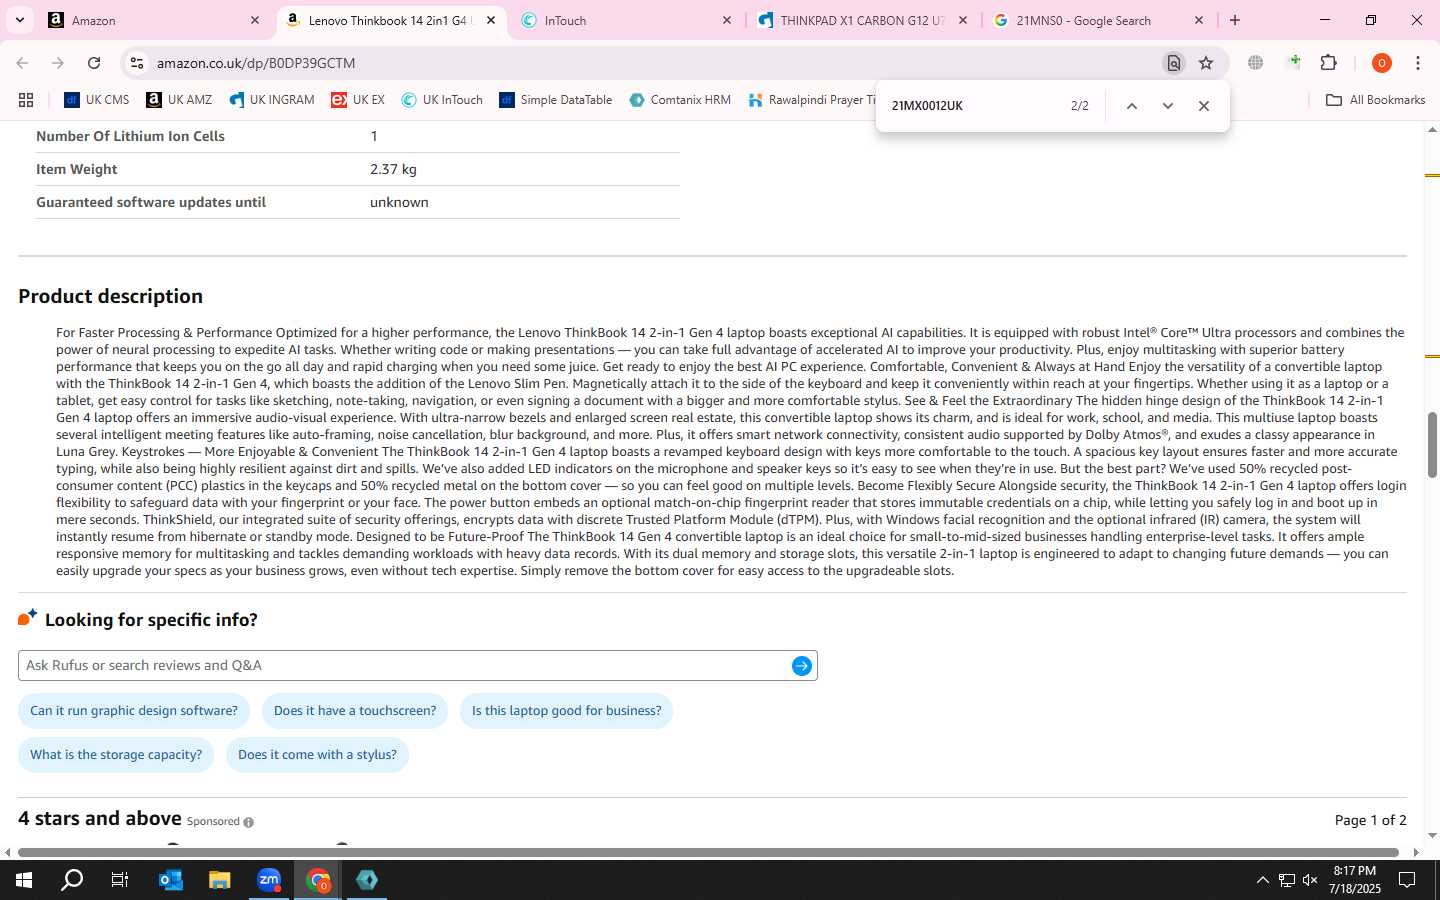Close the Lenovo Thinkbook tab
Image resolution: width=1440 pixels, height=900 pixels.
pyautogui.click(x=490, y=20)
